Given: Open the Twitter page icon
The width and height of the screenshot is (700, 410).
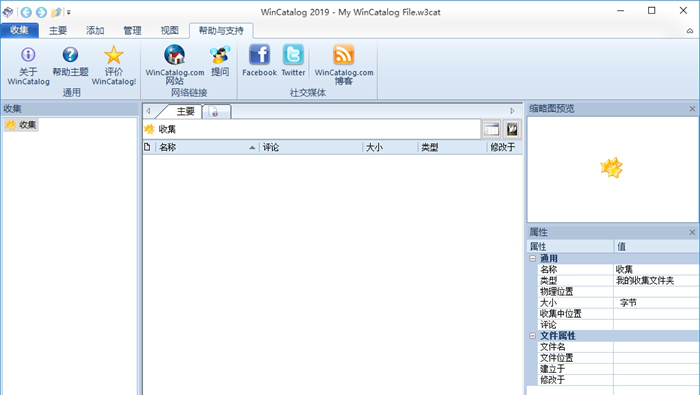Looking at the screenshot, I should 293,54.
